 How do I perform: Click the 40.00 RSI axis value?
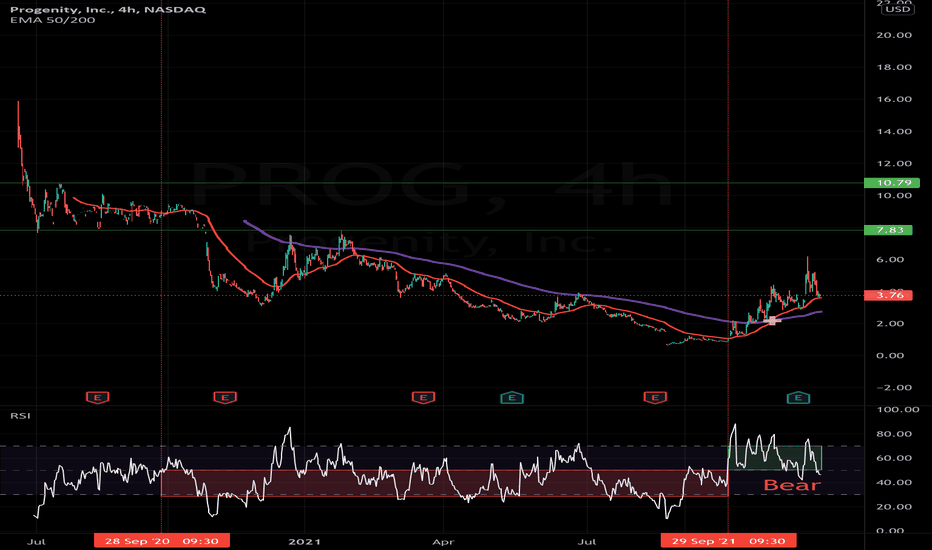pos(894,483)
